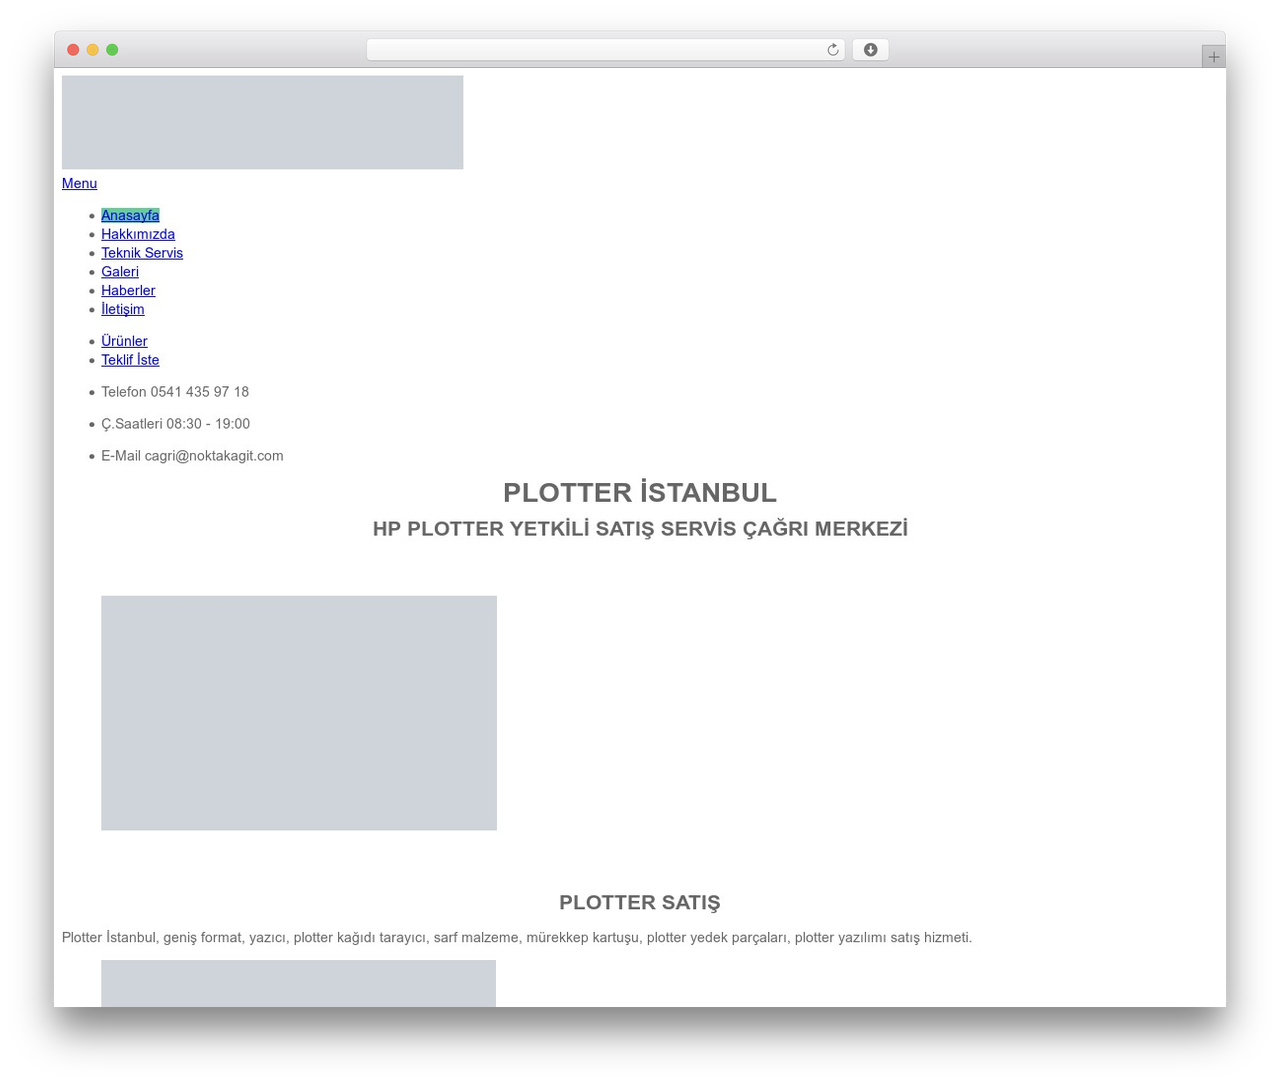Click the Plotter İstanbul description paragraph
Screen dimensions: 1280x1084
pyautogui.click(x=517, y=938)
